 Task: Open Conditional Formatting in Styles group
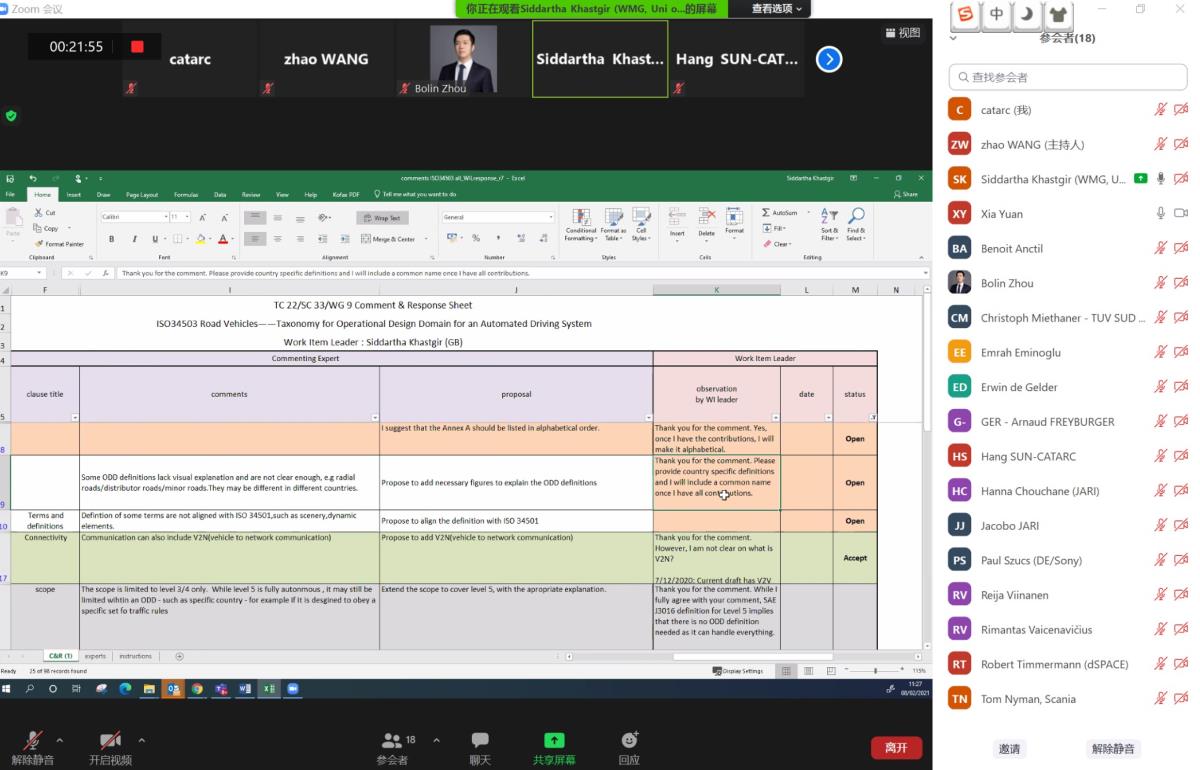580,225
